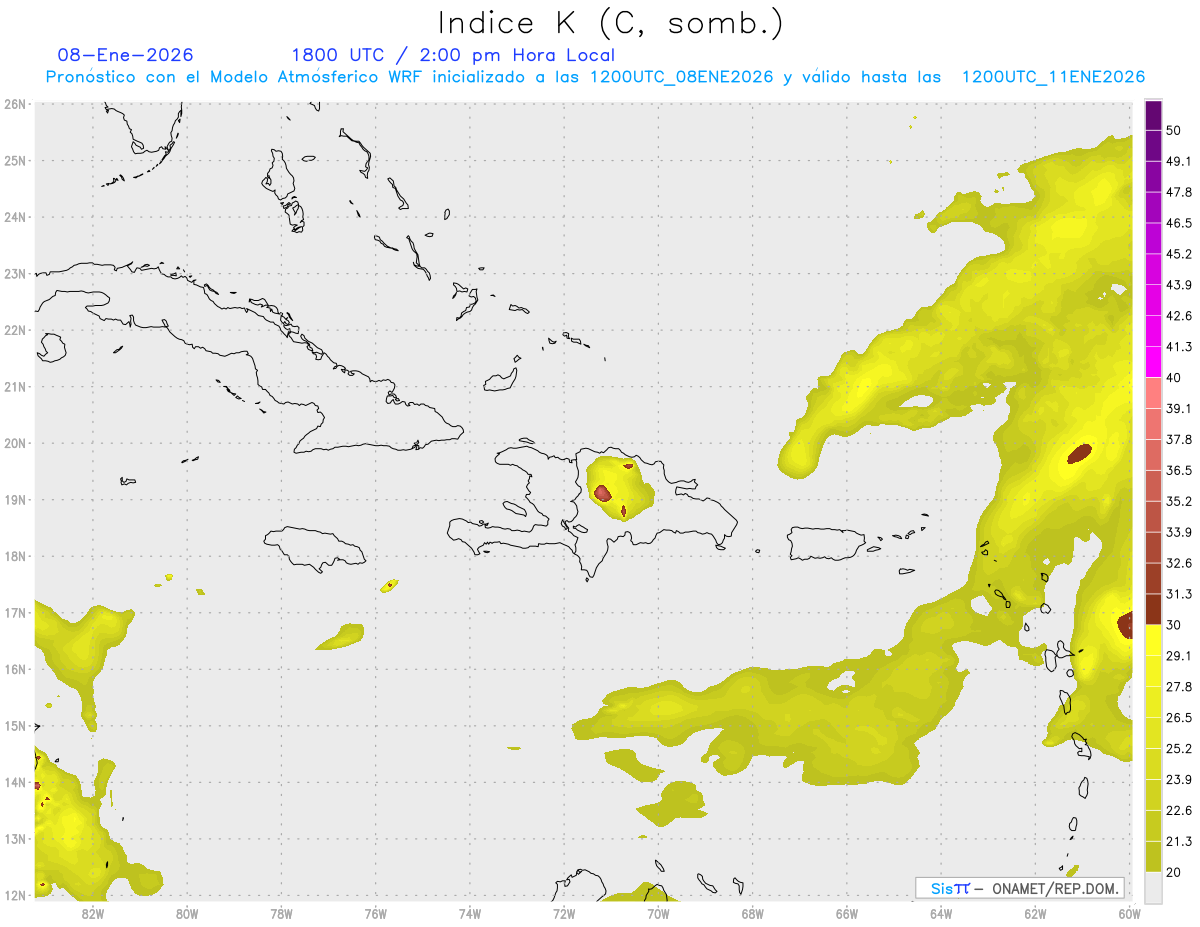Click the Puerto Rico island outline on the map
The width and height of the screenshot is (1200, 927).
825,543
